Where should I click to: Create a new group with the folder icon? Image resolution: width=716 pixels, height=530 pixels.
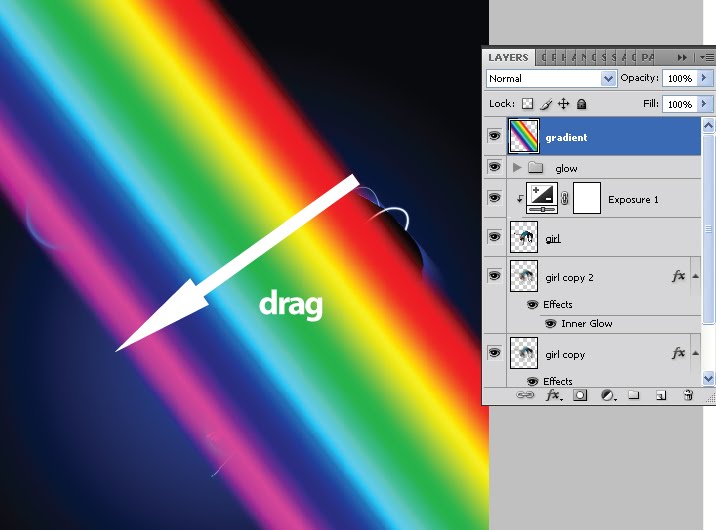[633, 394]
